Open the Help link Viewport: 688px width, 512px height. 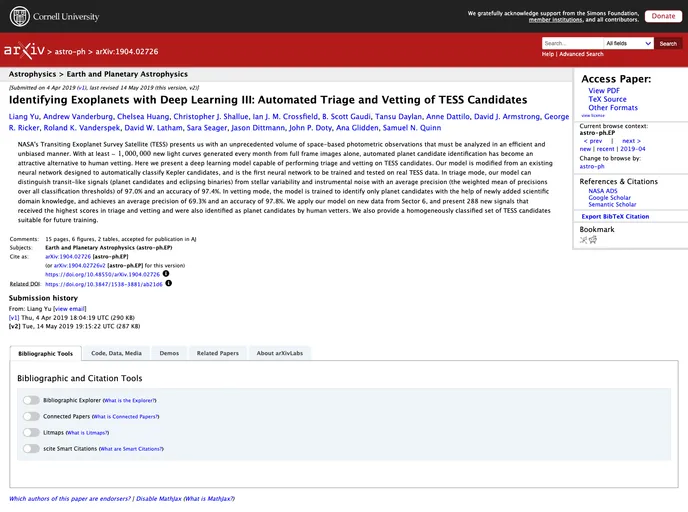[x=548, y=54]
